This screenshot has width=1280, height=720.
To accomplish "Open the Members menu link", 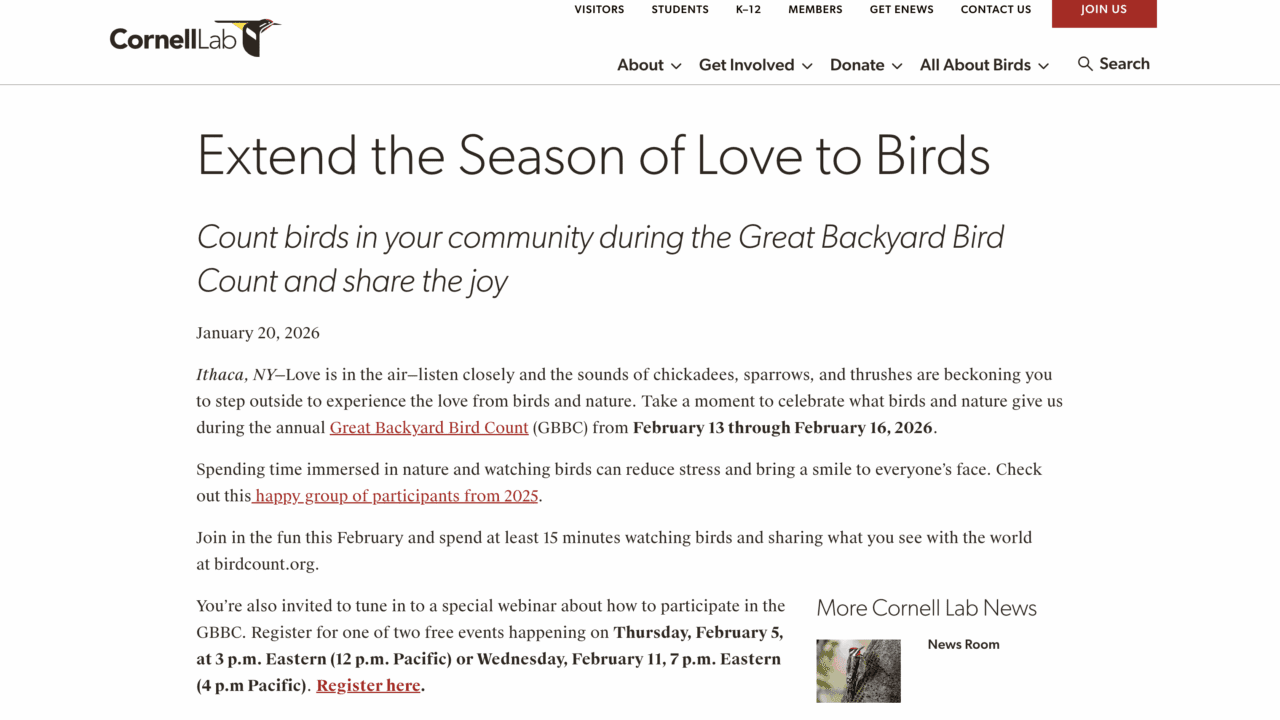I will [x=815, y=10].
